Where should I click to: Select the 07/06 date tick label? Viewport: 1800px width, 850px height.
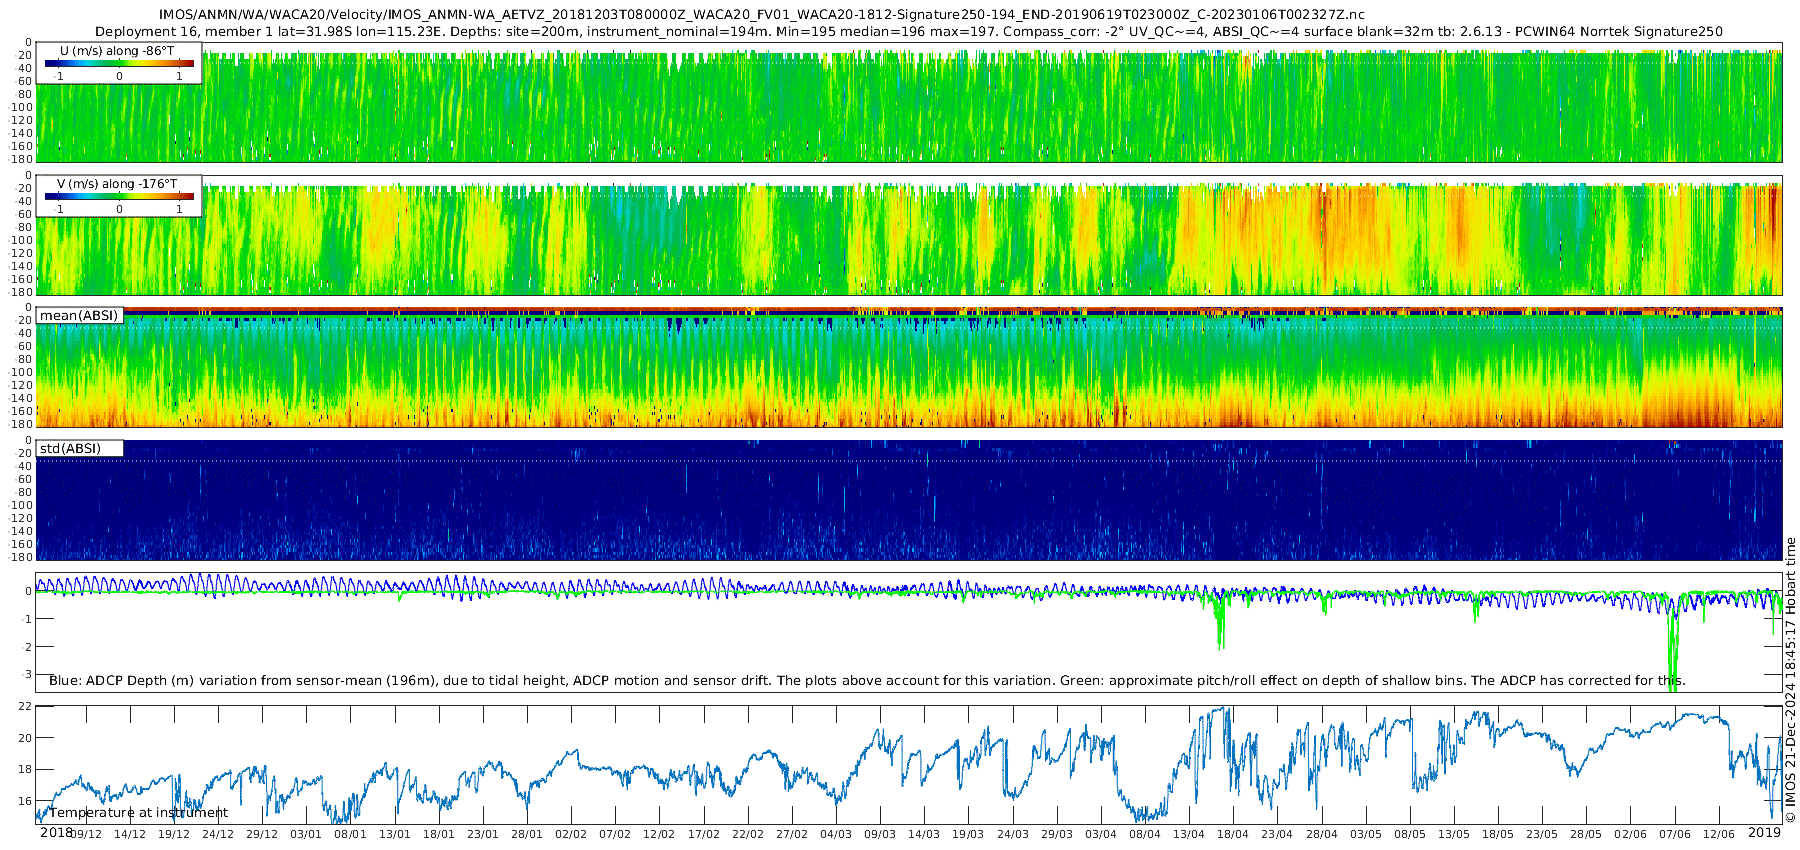coord(1675,834)
